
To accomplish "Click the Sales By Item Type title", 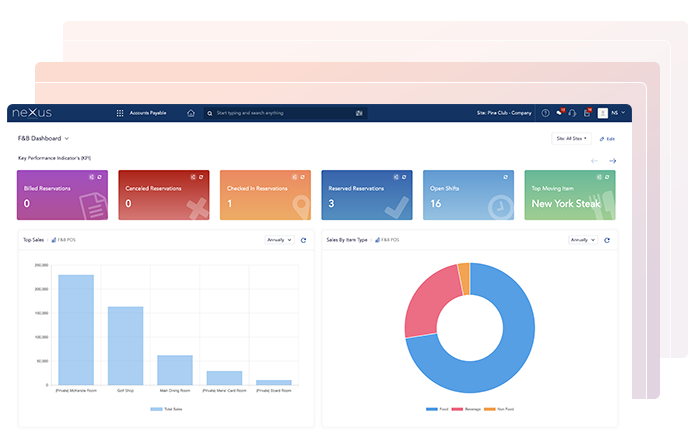I will pos(347,240).
